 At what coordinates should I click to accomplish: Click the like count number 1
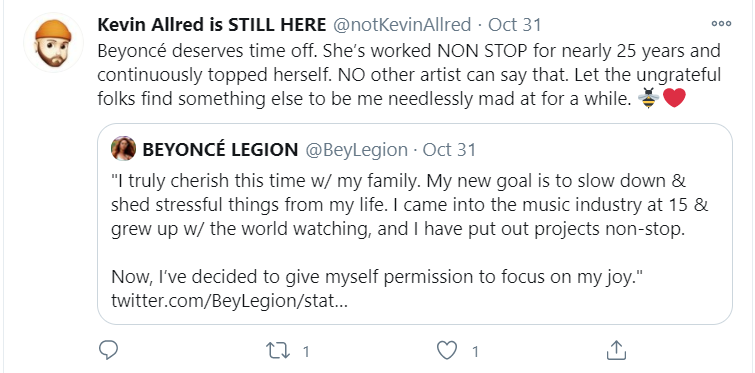[x=475, y=351]
